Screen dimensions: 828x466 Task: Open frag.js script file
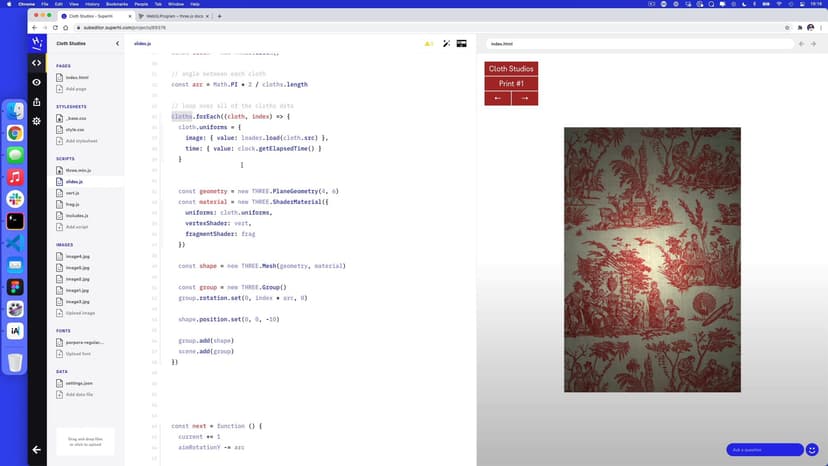coord(73,204)
